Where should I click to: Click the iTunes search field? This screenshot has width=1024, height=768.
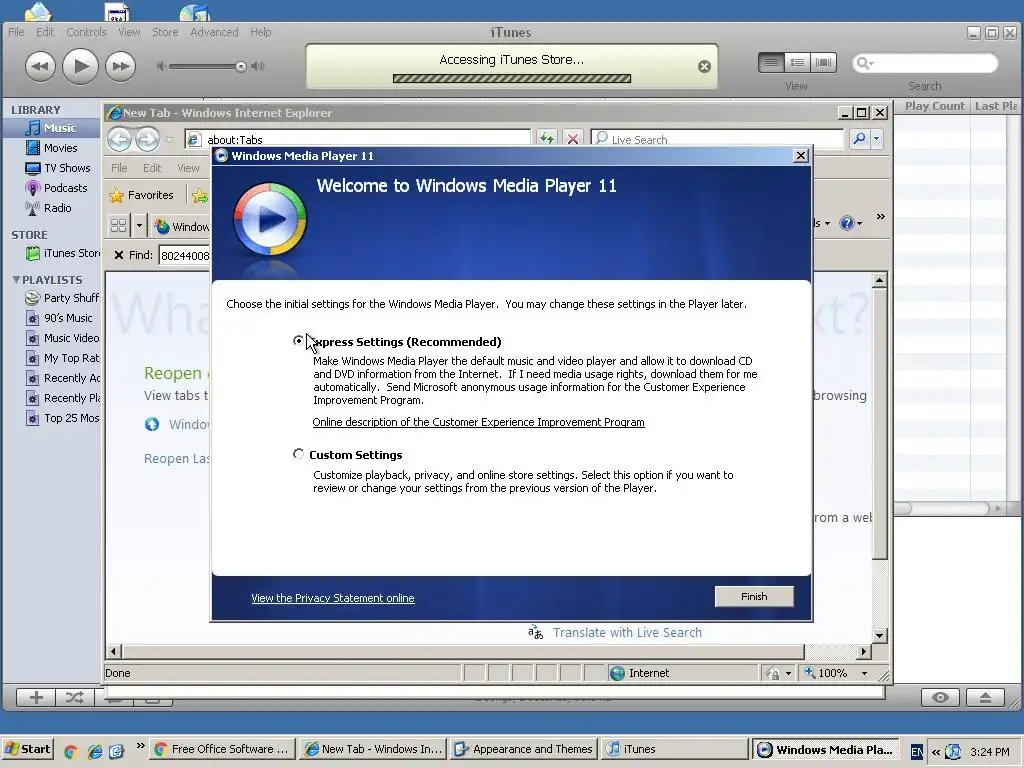tap(925, 63)
